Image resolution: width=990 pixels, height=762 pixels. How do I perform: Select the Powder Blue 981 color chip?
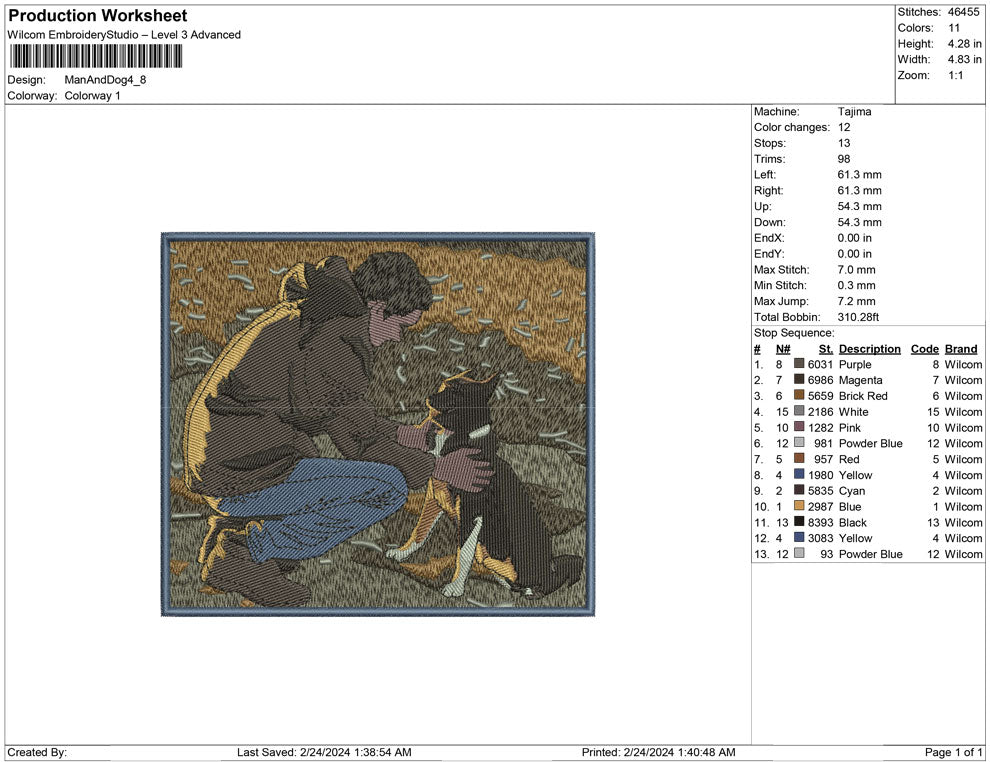coord(796,443)
